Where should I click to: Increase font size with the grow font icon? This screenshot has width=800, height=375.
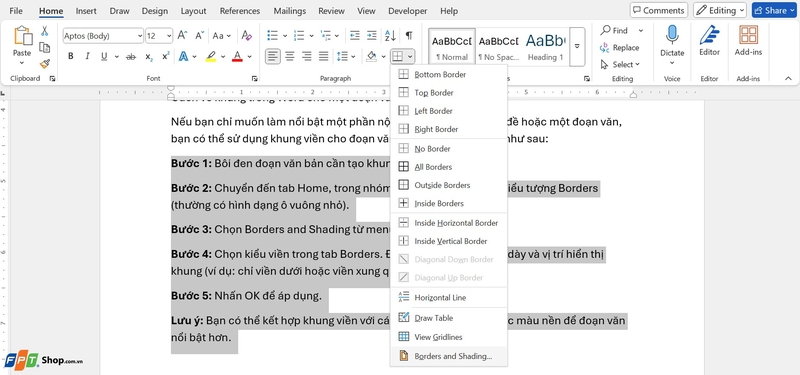[182, 36]
